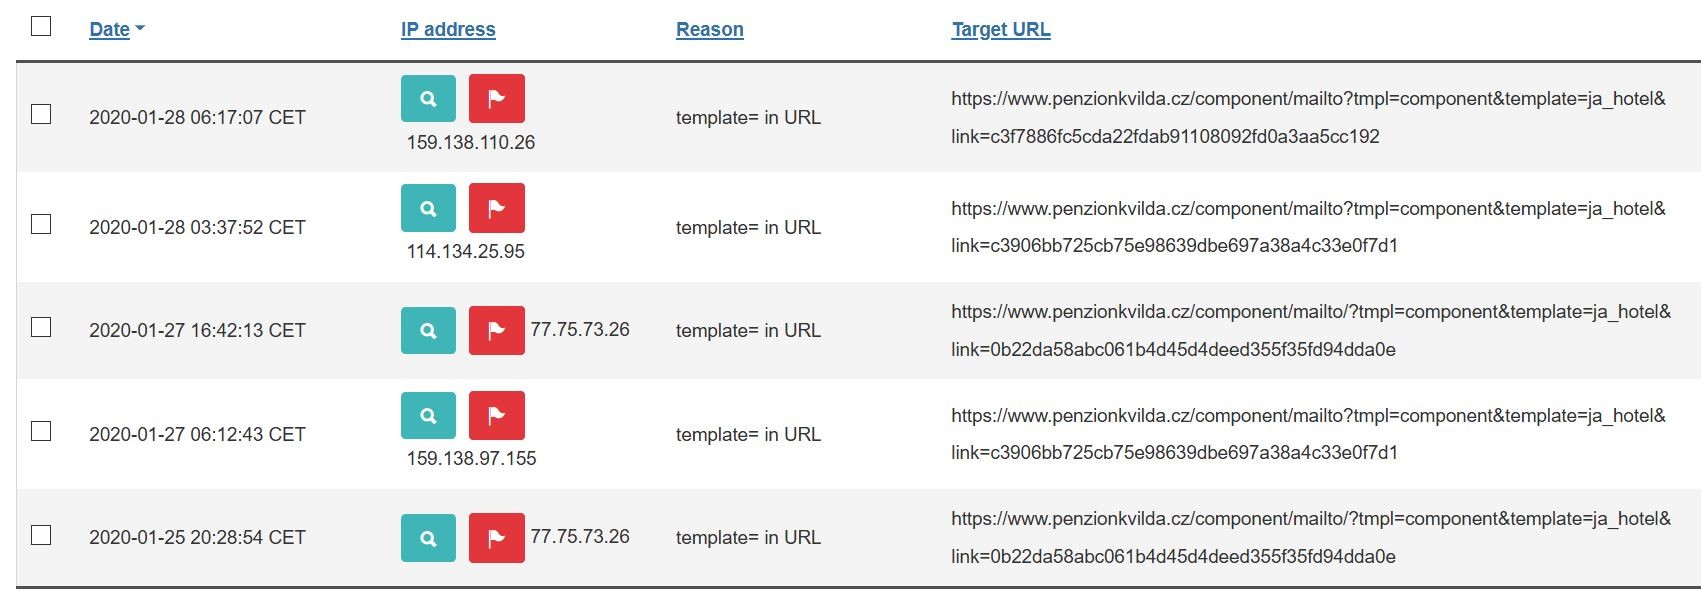
Task: Search IP 159.138.97.155 using magnifier icon
Action: point(428,415)
